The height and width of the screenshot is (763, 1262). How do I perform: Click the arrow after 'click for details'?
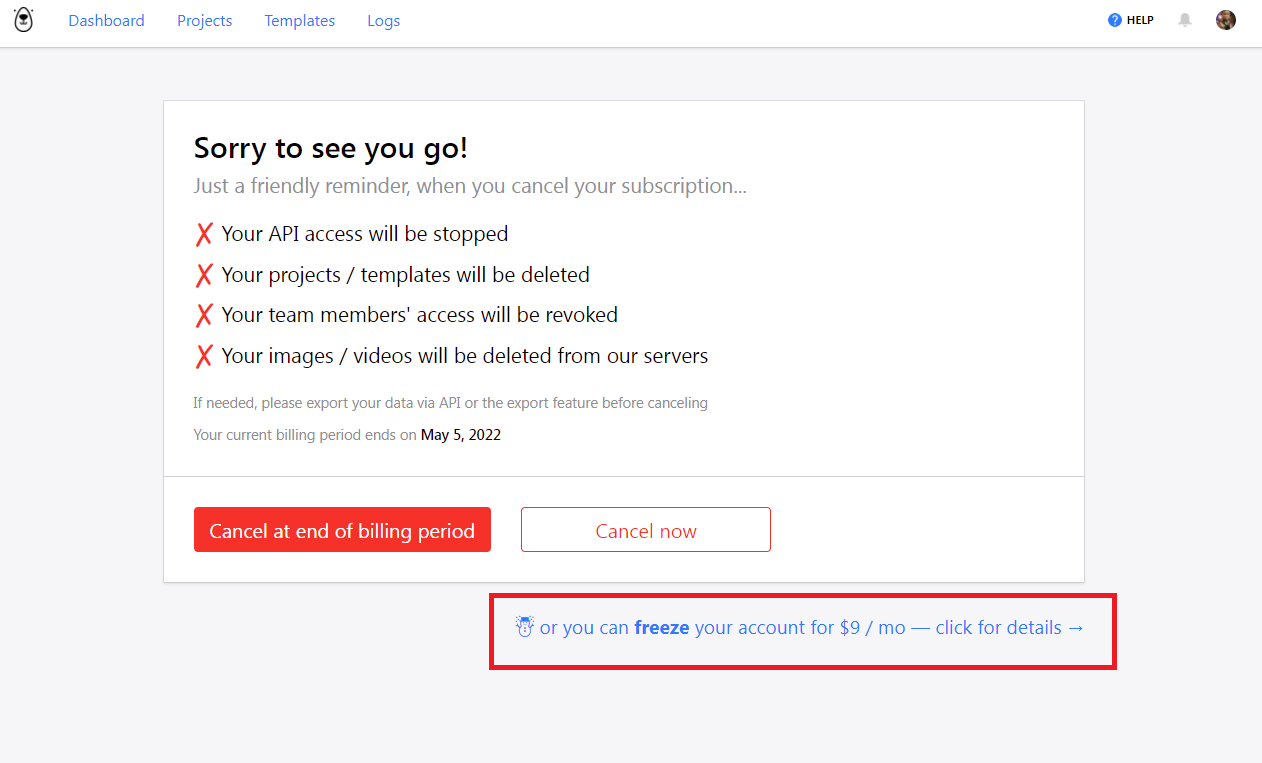(x=1076, y=628)
